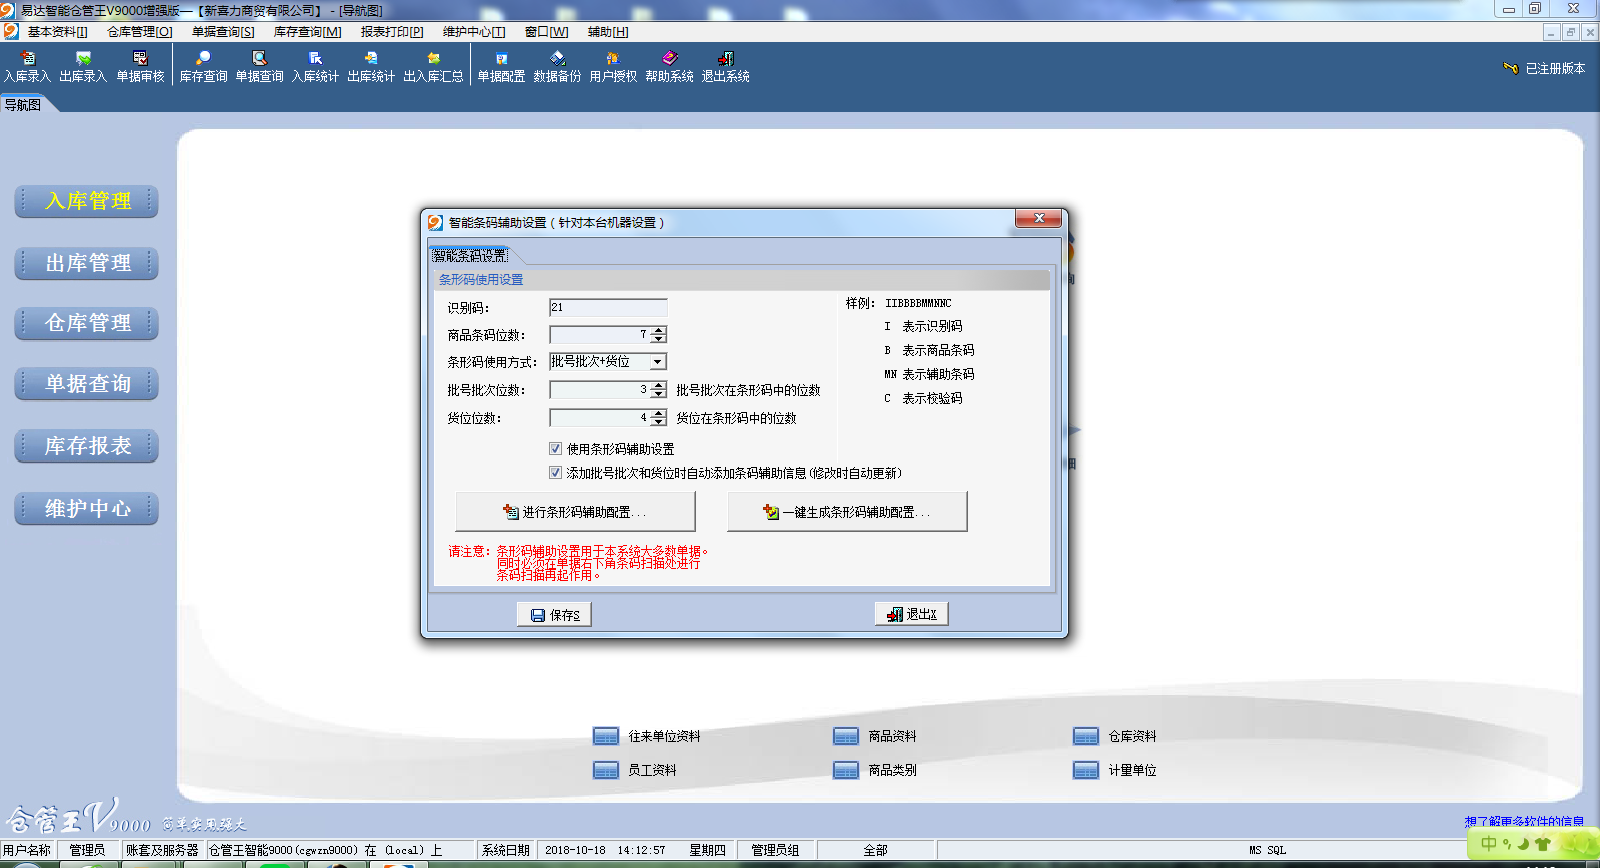The height and width of the screenshot is (868, 1600).
Task: Click the 帮助系统 toolbar icon
Action: click(669, 66)
